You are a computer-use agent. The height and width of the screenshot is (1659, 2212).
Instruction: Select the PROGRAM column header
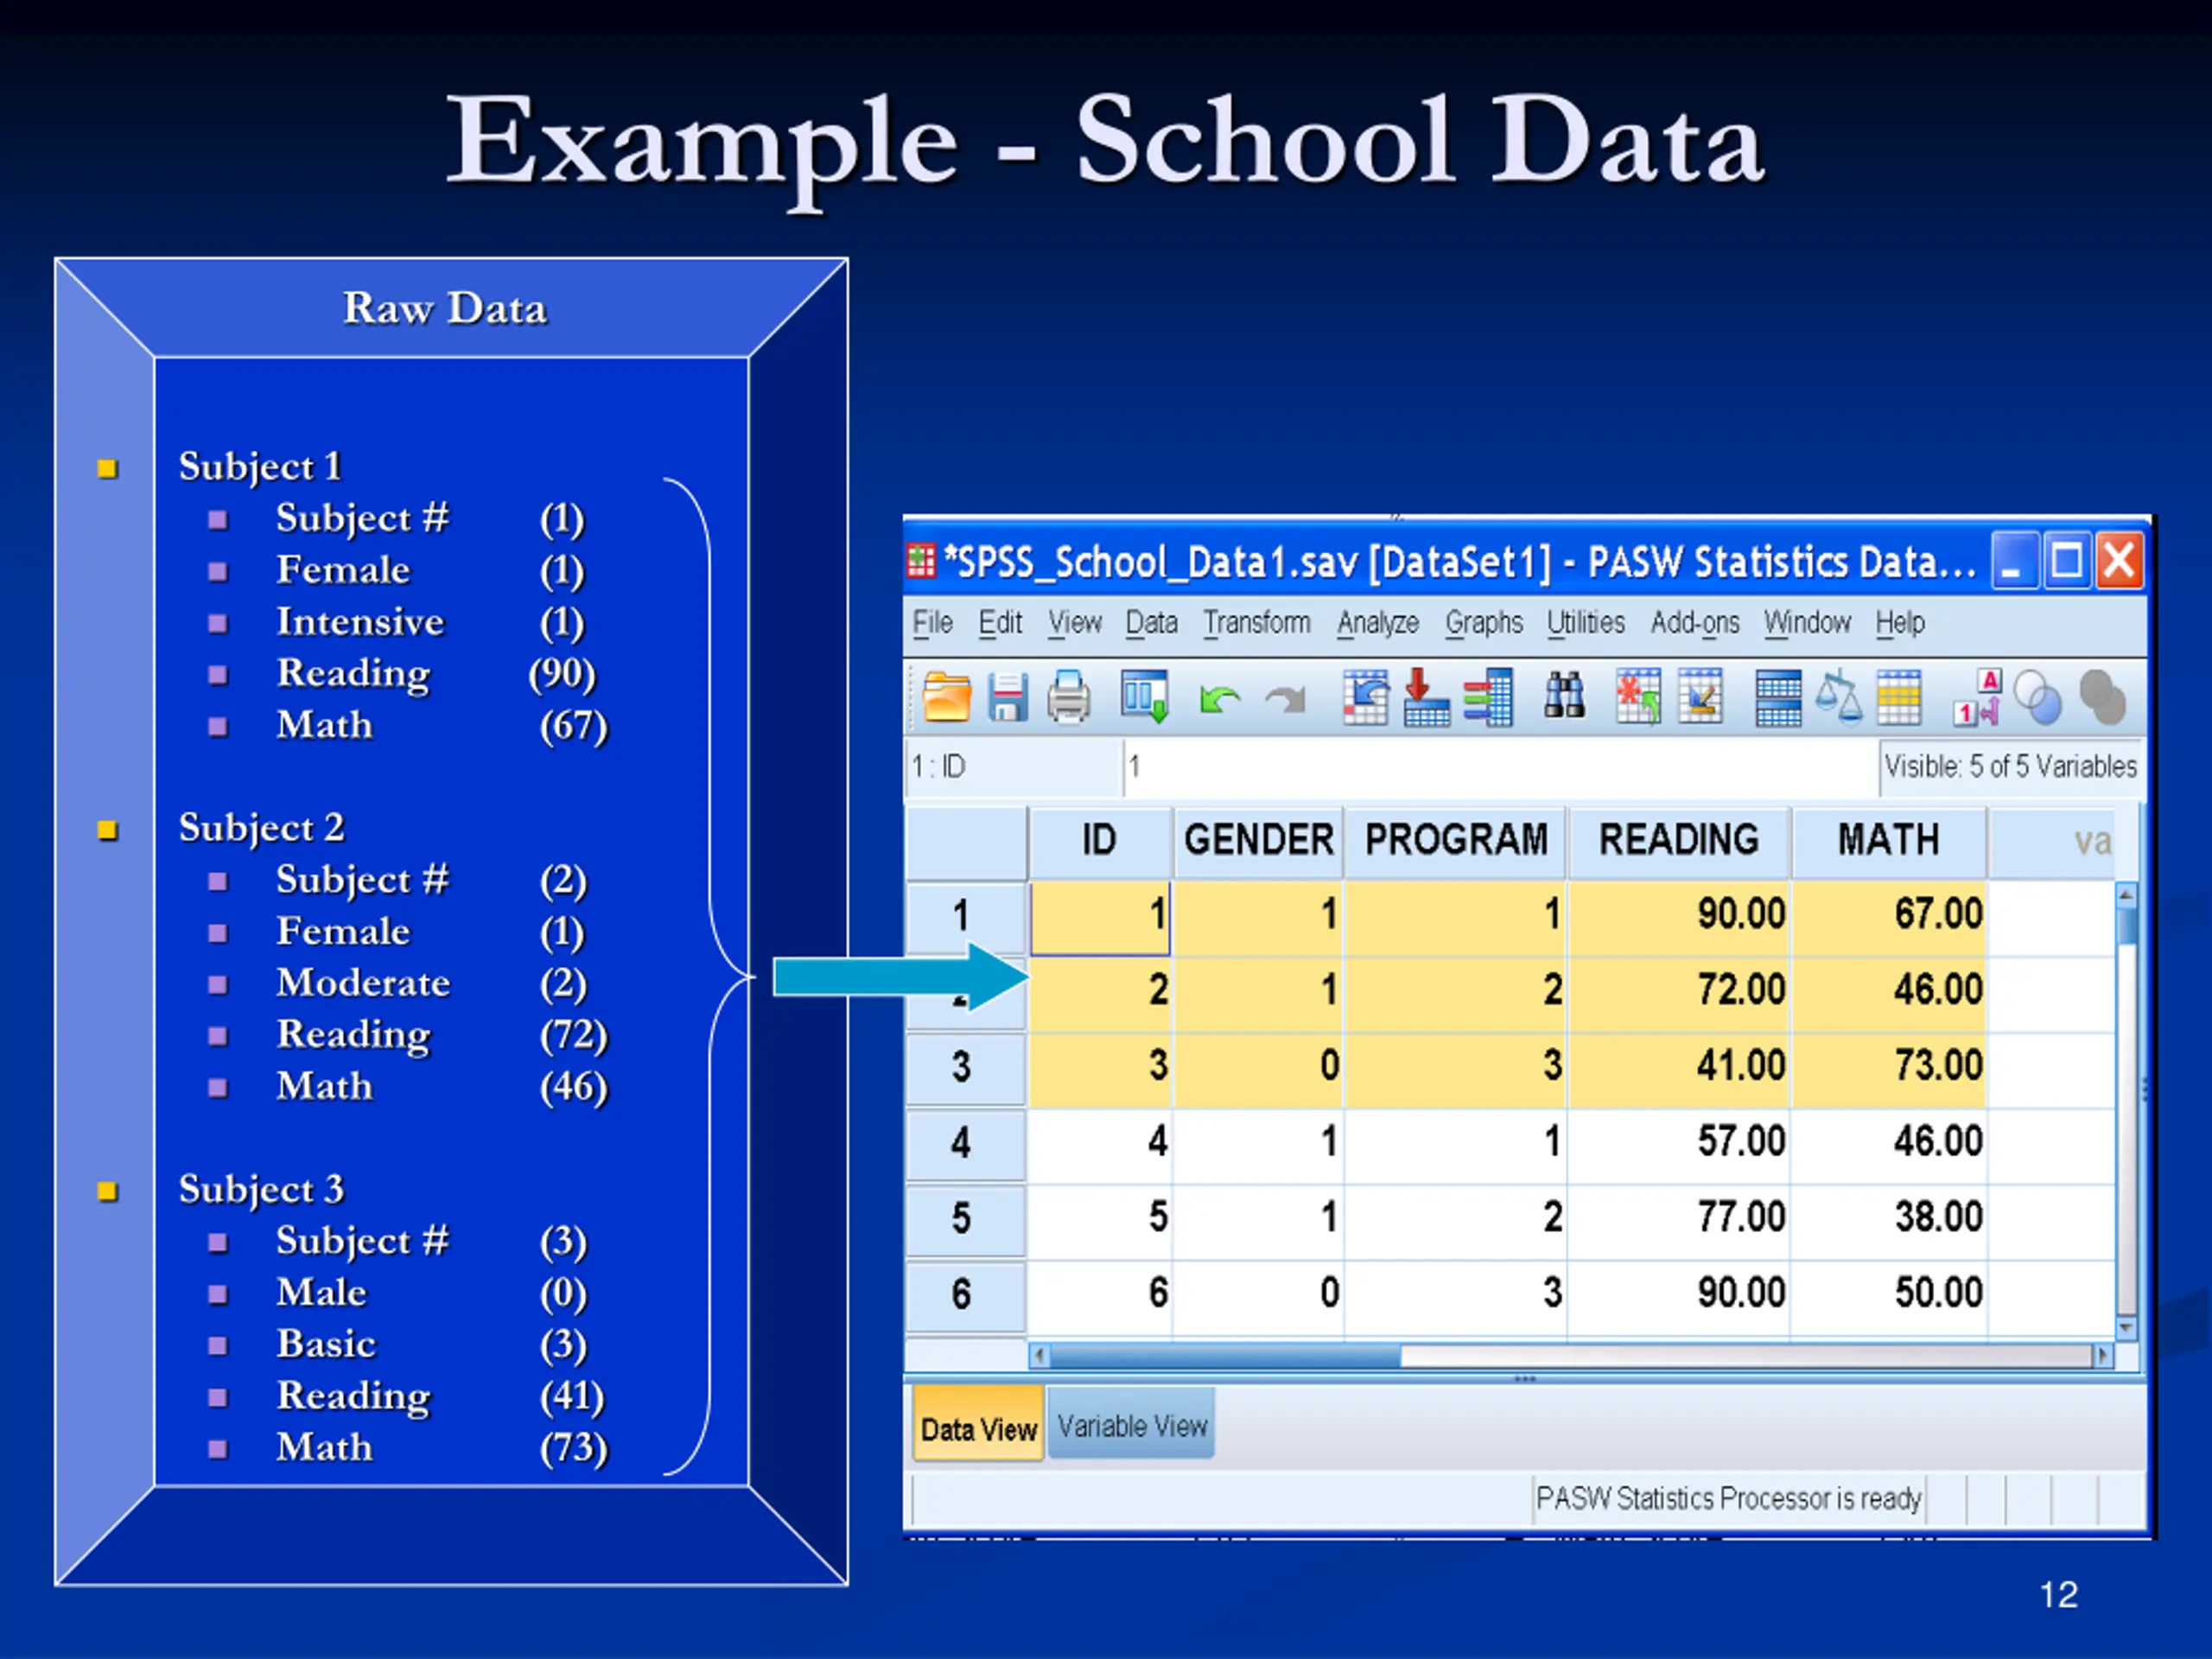tap(1456, 841)
